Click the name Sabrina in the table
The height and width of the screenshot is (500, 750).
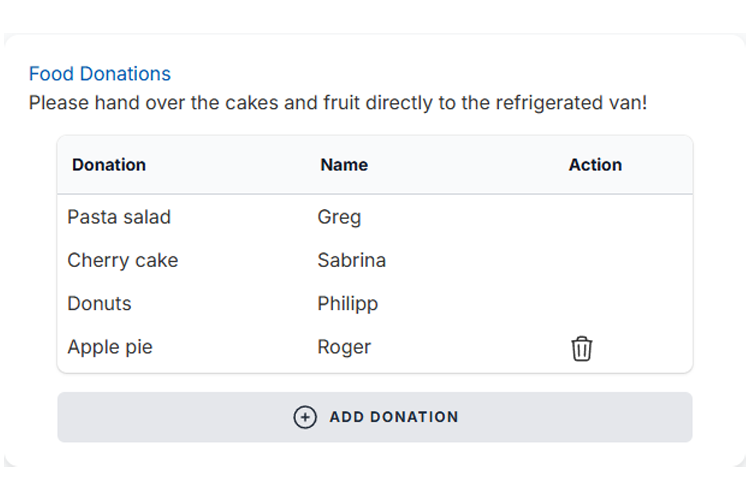point(351,260)
